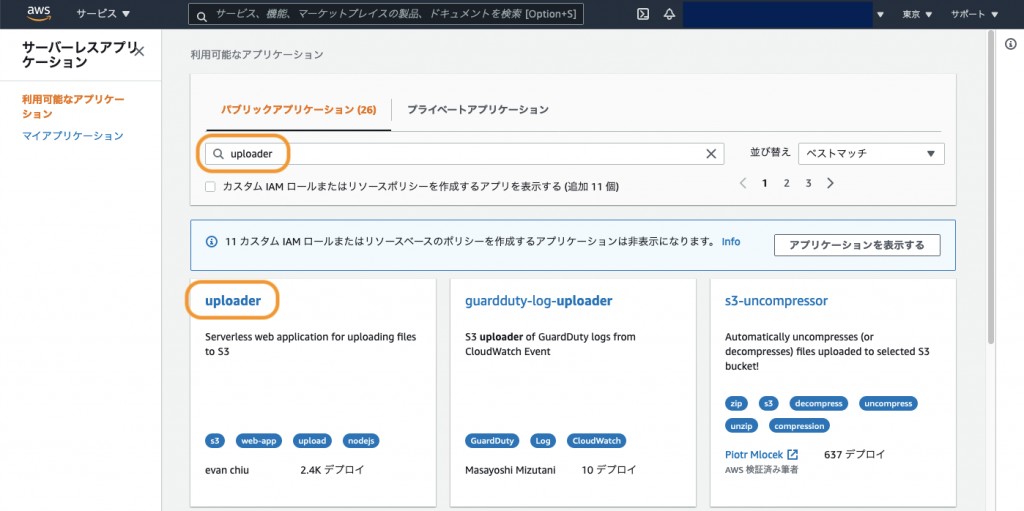Click the CloudWatch tag
The width and height of the screenshot is (1024, 511).
(596, 440)
